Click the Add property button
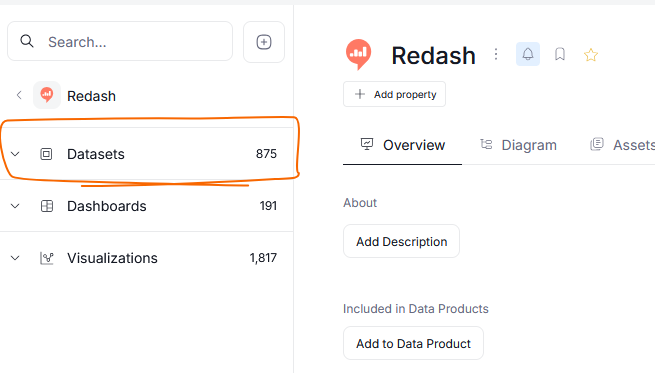 [x=394, y=94]
